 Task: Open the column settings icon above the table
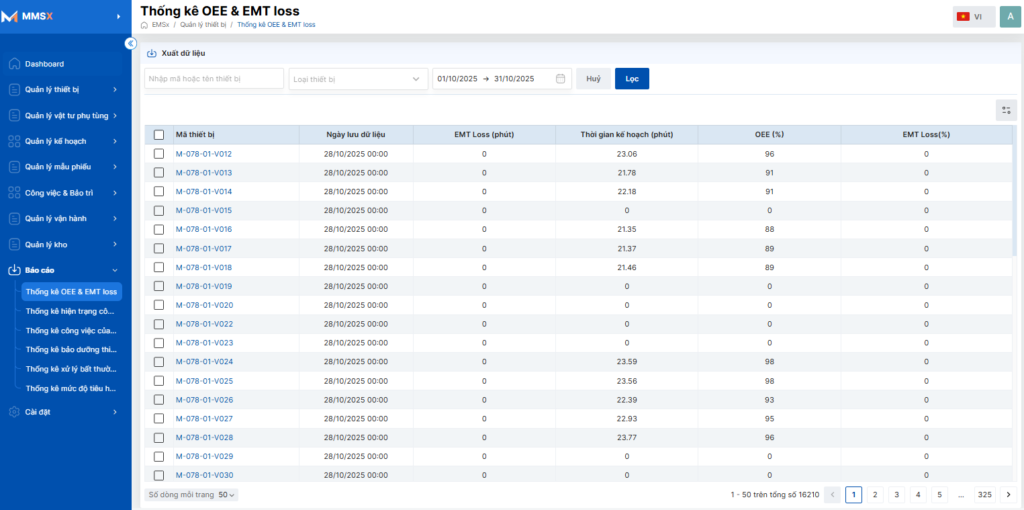(1006, 110)
